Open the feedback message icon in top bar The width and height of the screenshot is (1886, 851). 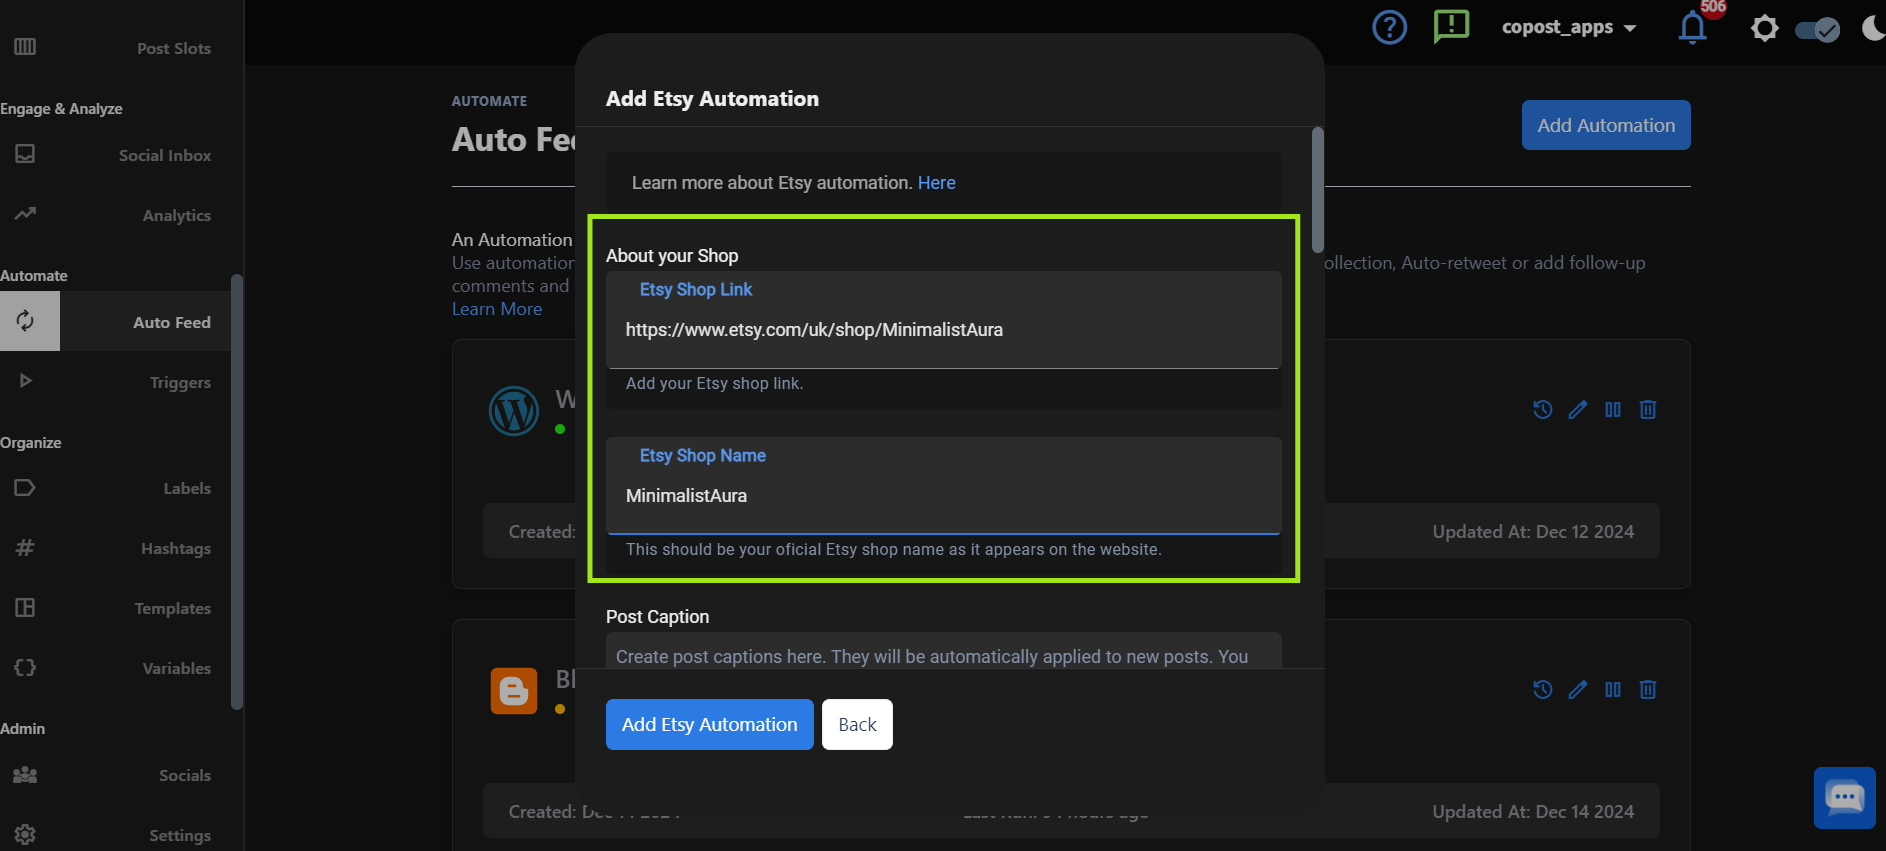coord(1451,27)
